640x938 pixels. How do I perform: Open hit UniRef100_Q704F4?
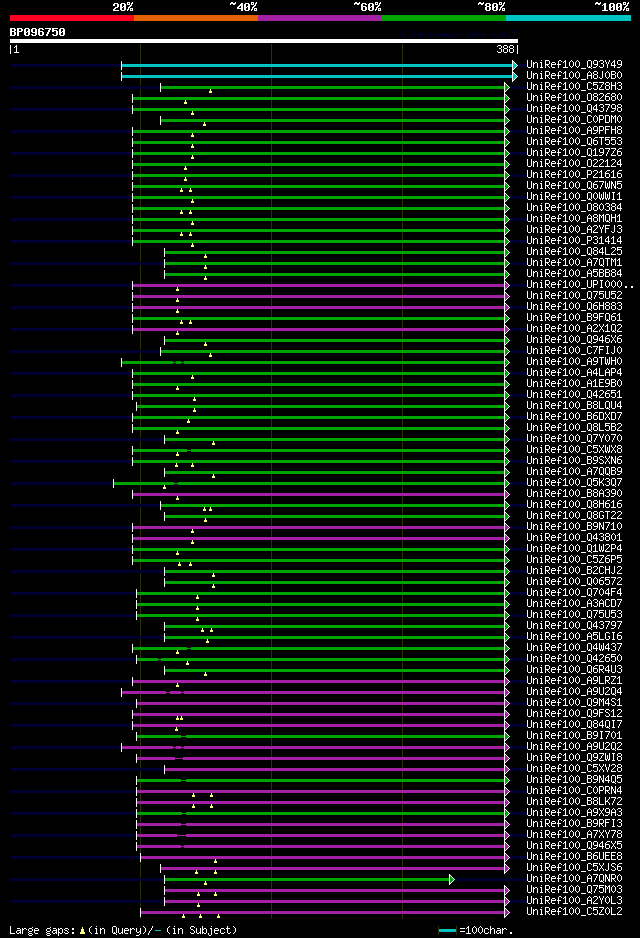pos(574,592)
